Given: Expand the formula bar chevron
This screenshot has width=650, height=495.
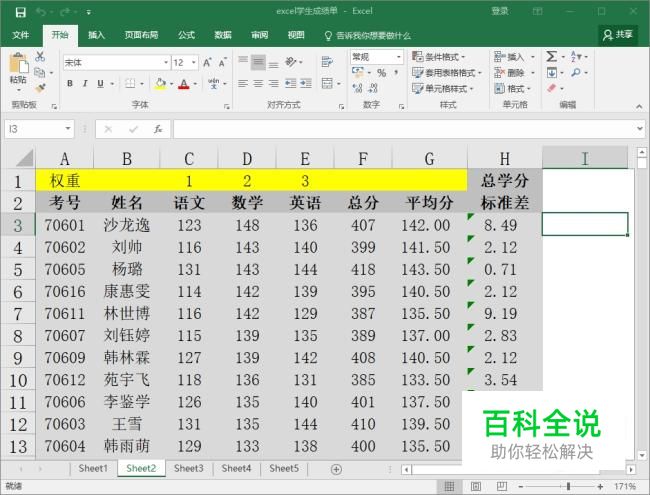Looking at the screenshot, I should click(640, 129).
